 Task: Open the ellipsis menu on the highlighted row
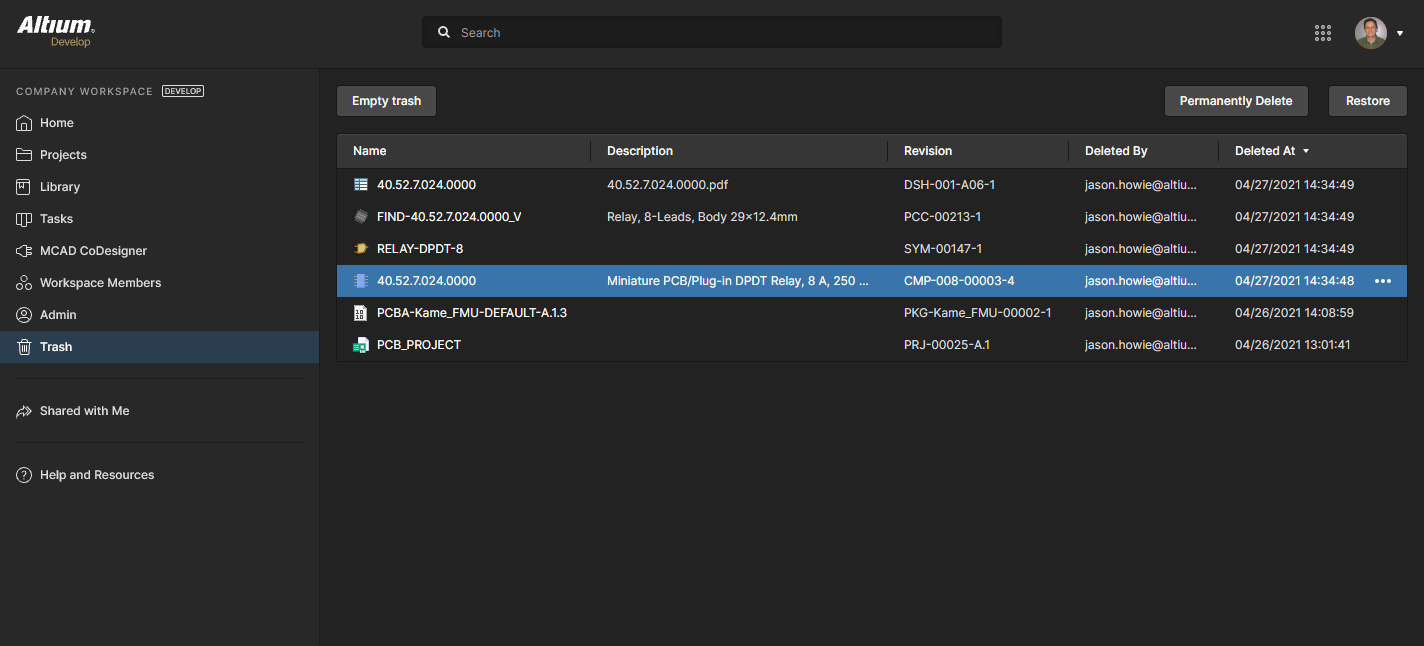(x=1383, y=281)
